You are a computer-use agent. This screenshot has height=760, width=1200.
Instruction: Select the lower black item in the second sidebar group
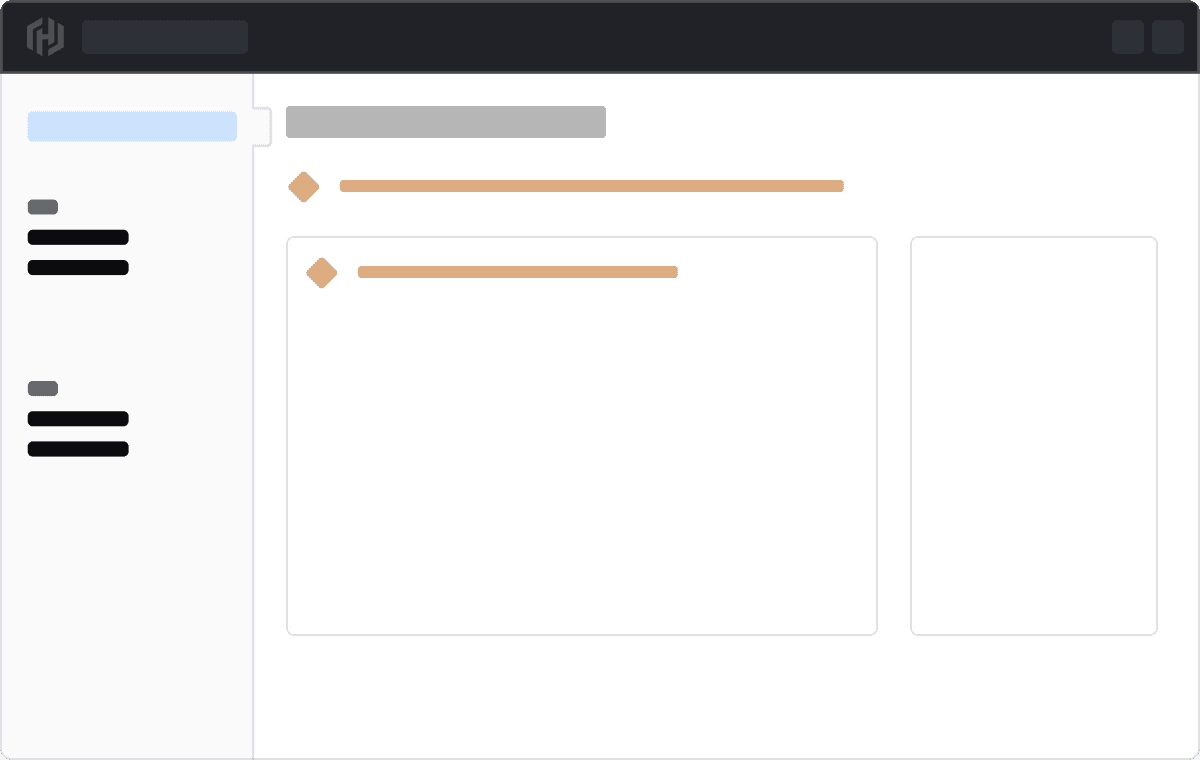click(78, 449)
